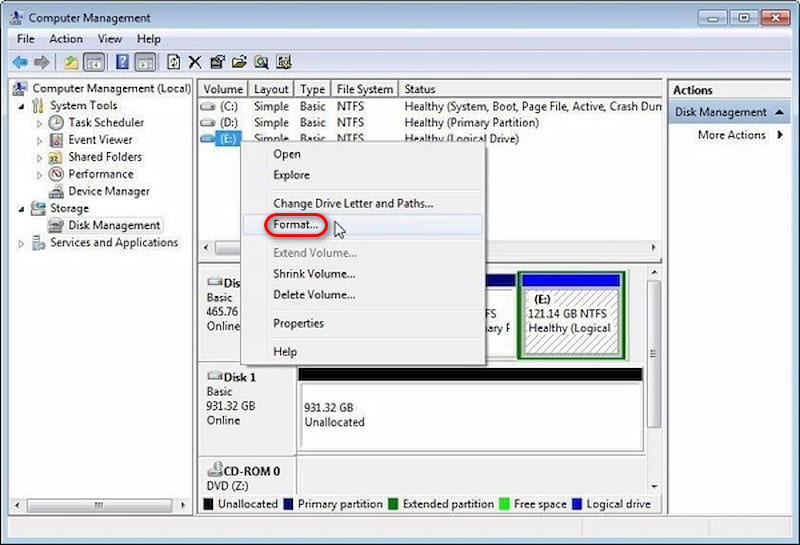Choose Shrink Volume... in context menu
This screenshot has width=800, height=545.
(363, 274)
